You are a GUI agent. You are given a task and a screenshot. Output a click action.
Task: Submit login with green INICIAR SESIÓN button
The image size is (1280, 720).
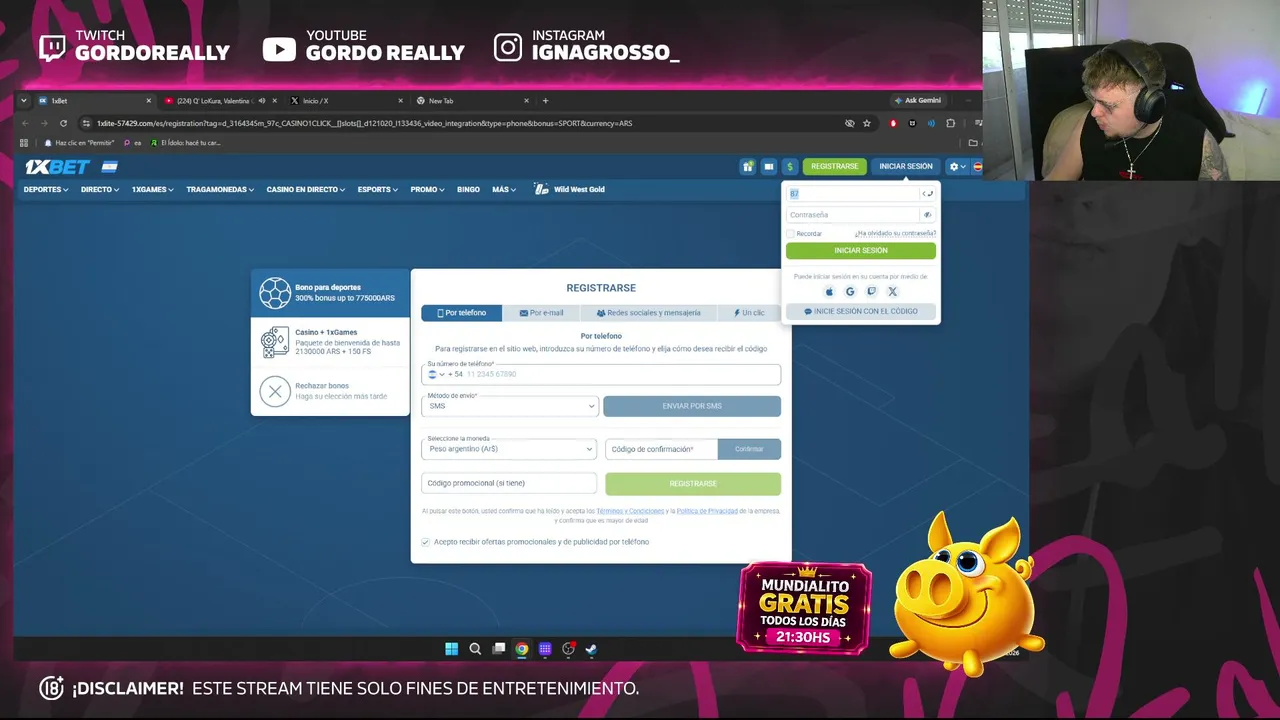point(861,251)
